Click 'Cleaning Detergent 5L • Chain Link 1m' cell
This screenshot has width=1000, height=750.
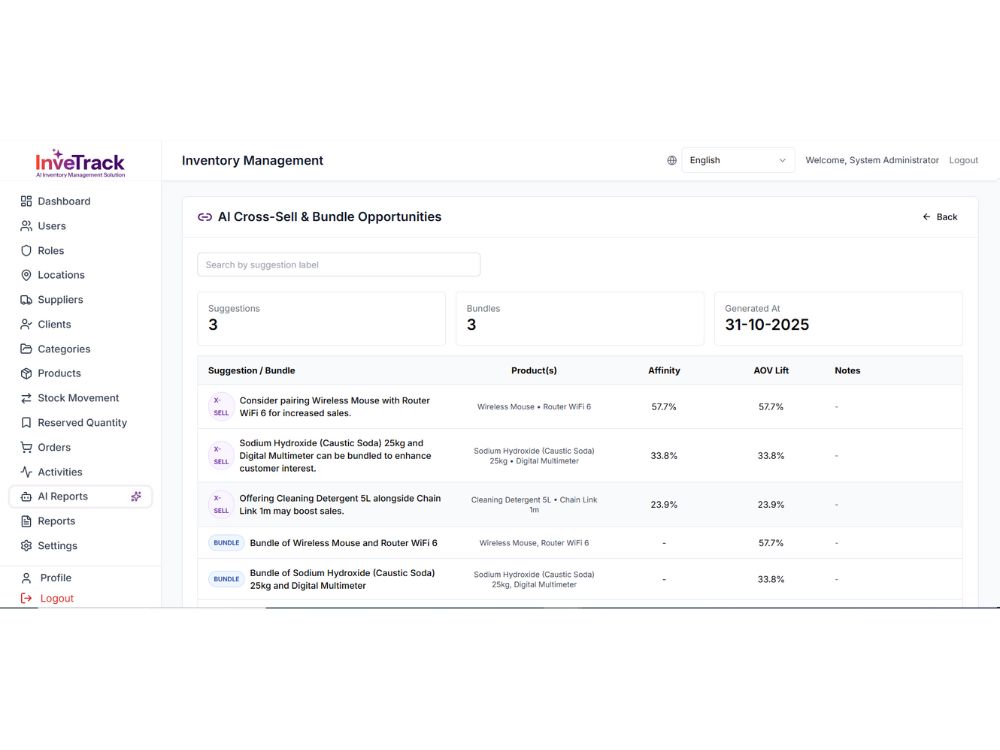pyautogui.click(x=534, y=504)
